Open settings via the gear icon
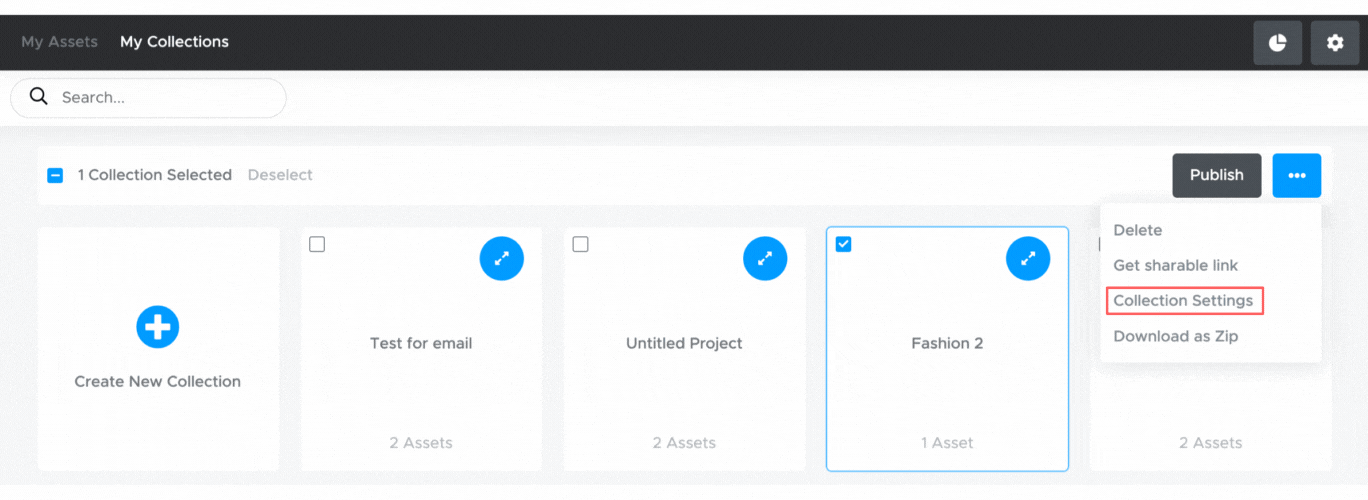The width and height of the screenshot is (1368, 500). point(1335,43)
